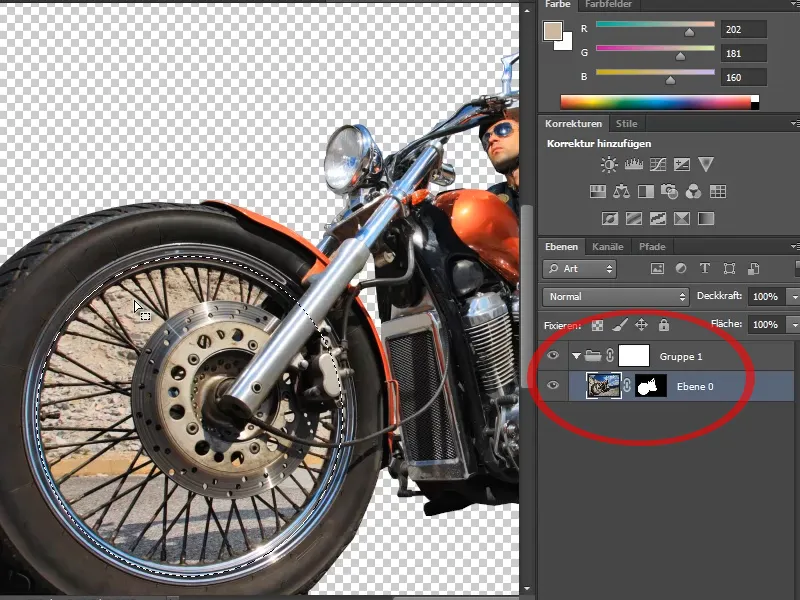The width and height of the screenshot is (800, 600).
Task: Select the Ebene 0 layer name
Action: pos(695,385)
